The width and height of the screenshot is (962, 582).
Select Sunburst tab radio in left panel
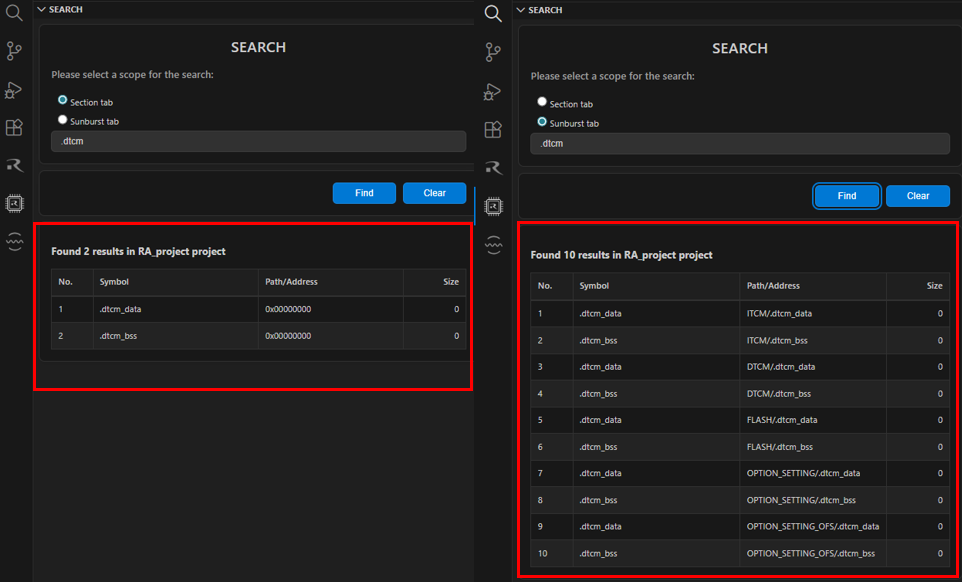(x=63, y=120)
